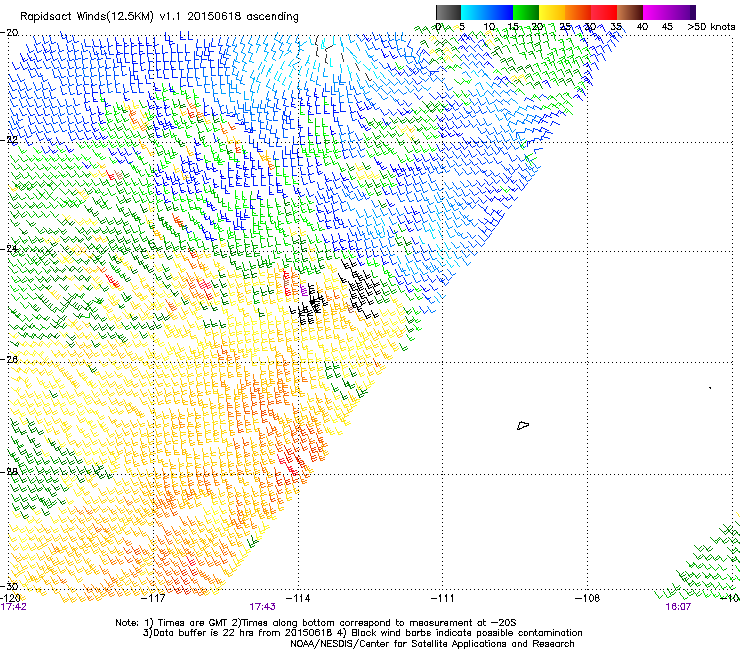Click the '45' legend scale label

pos(667,27)
